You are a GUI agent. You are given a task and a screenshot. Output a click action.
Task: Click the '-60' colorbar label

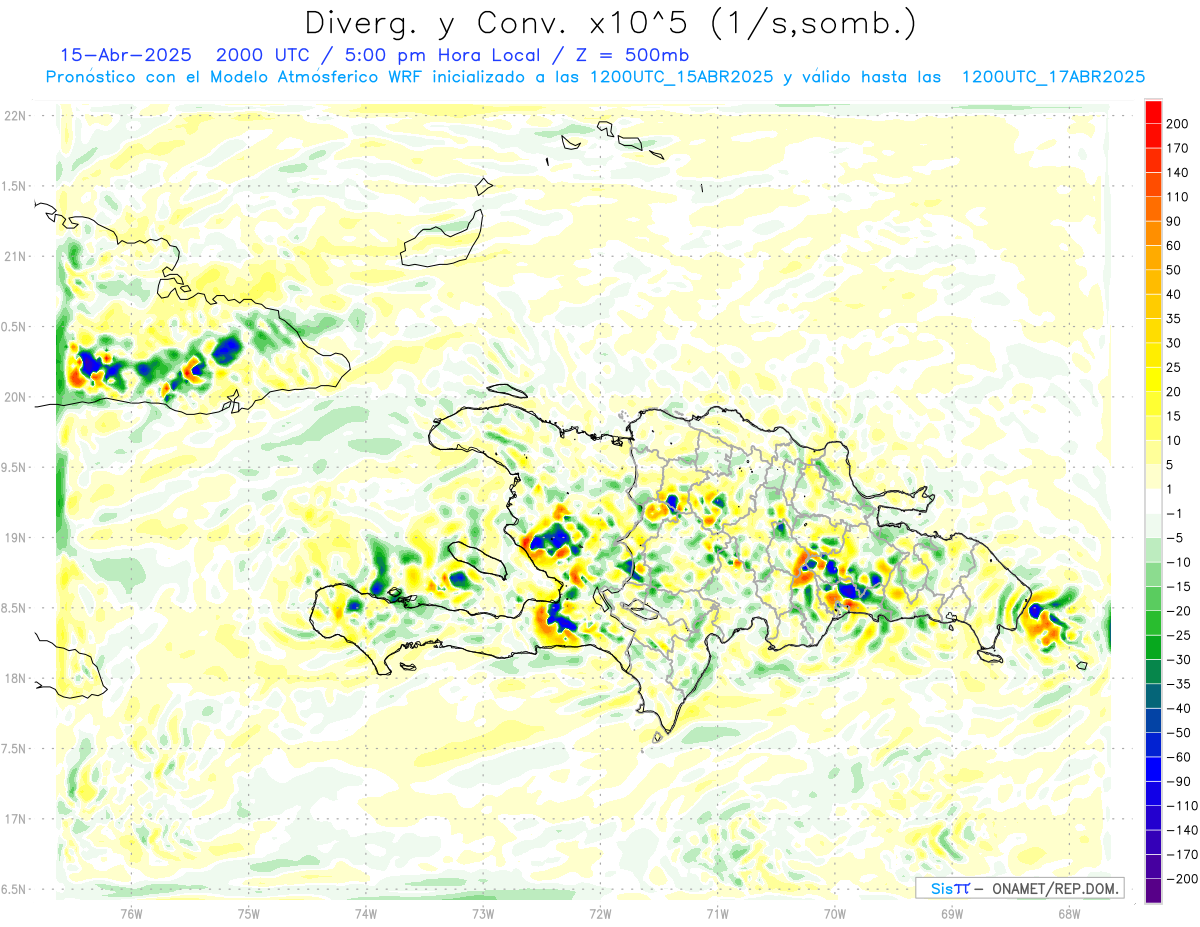click(1177, 757)
